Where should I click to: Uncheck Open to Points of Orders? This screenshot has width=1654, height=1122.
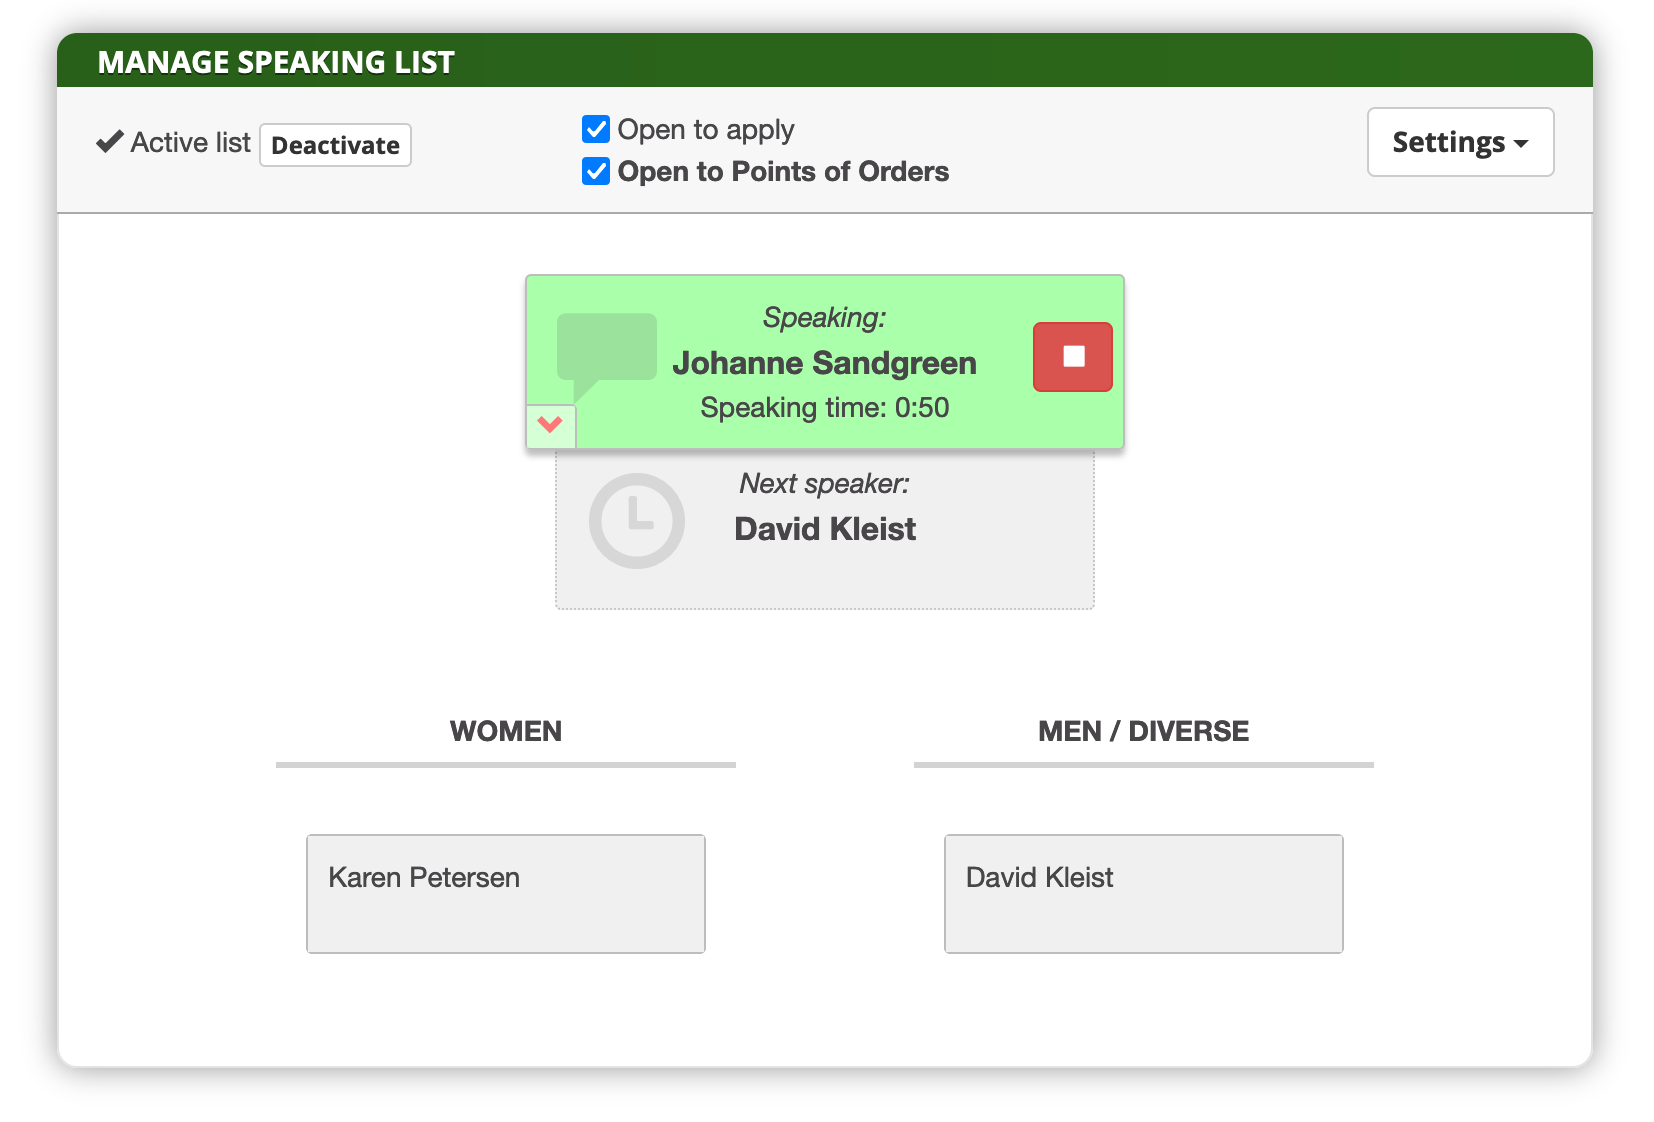595,171
